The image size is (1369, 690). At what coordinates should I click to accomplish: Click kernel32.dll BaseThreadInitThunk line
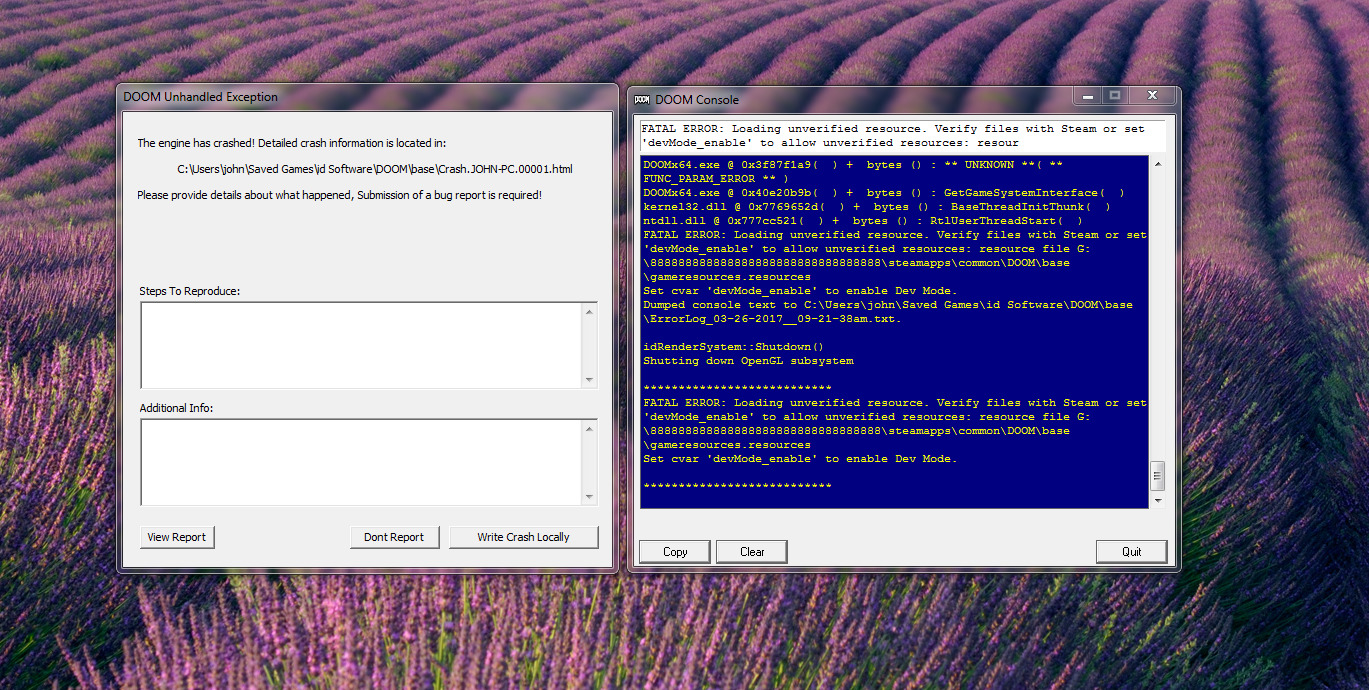coord(877,207)
